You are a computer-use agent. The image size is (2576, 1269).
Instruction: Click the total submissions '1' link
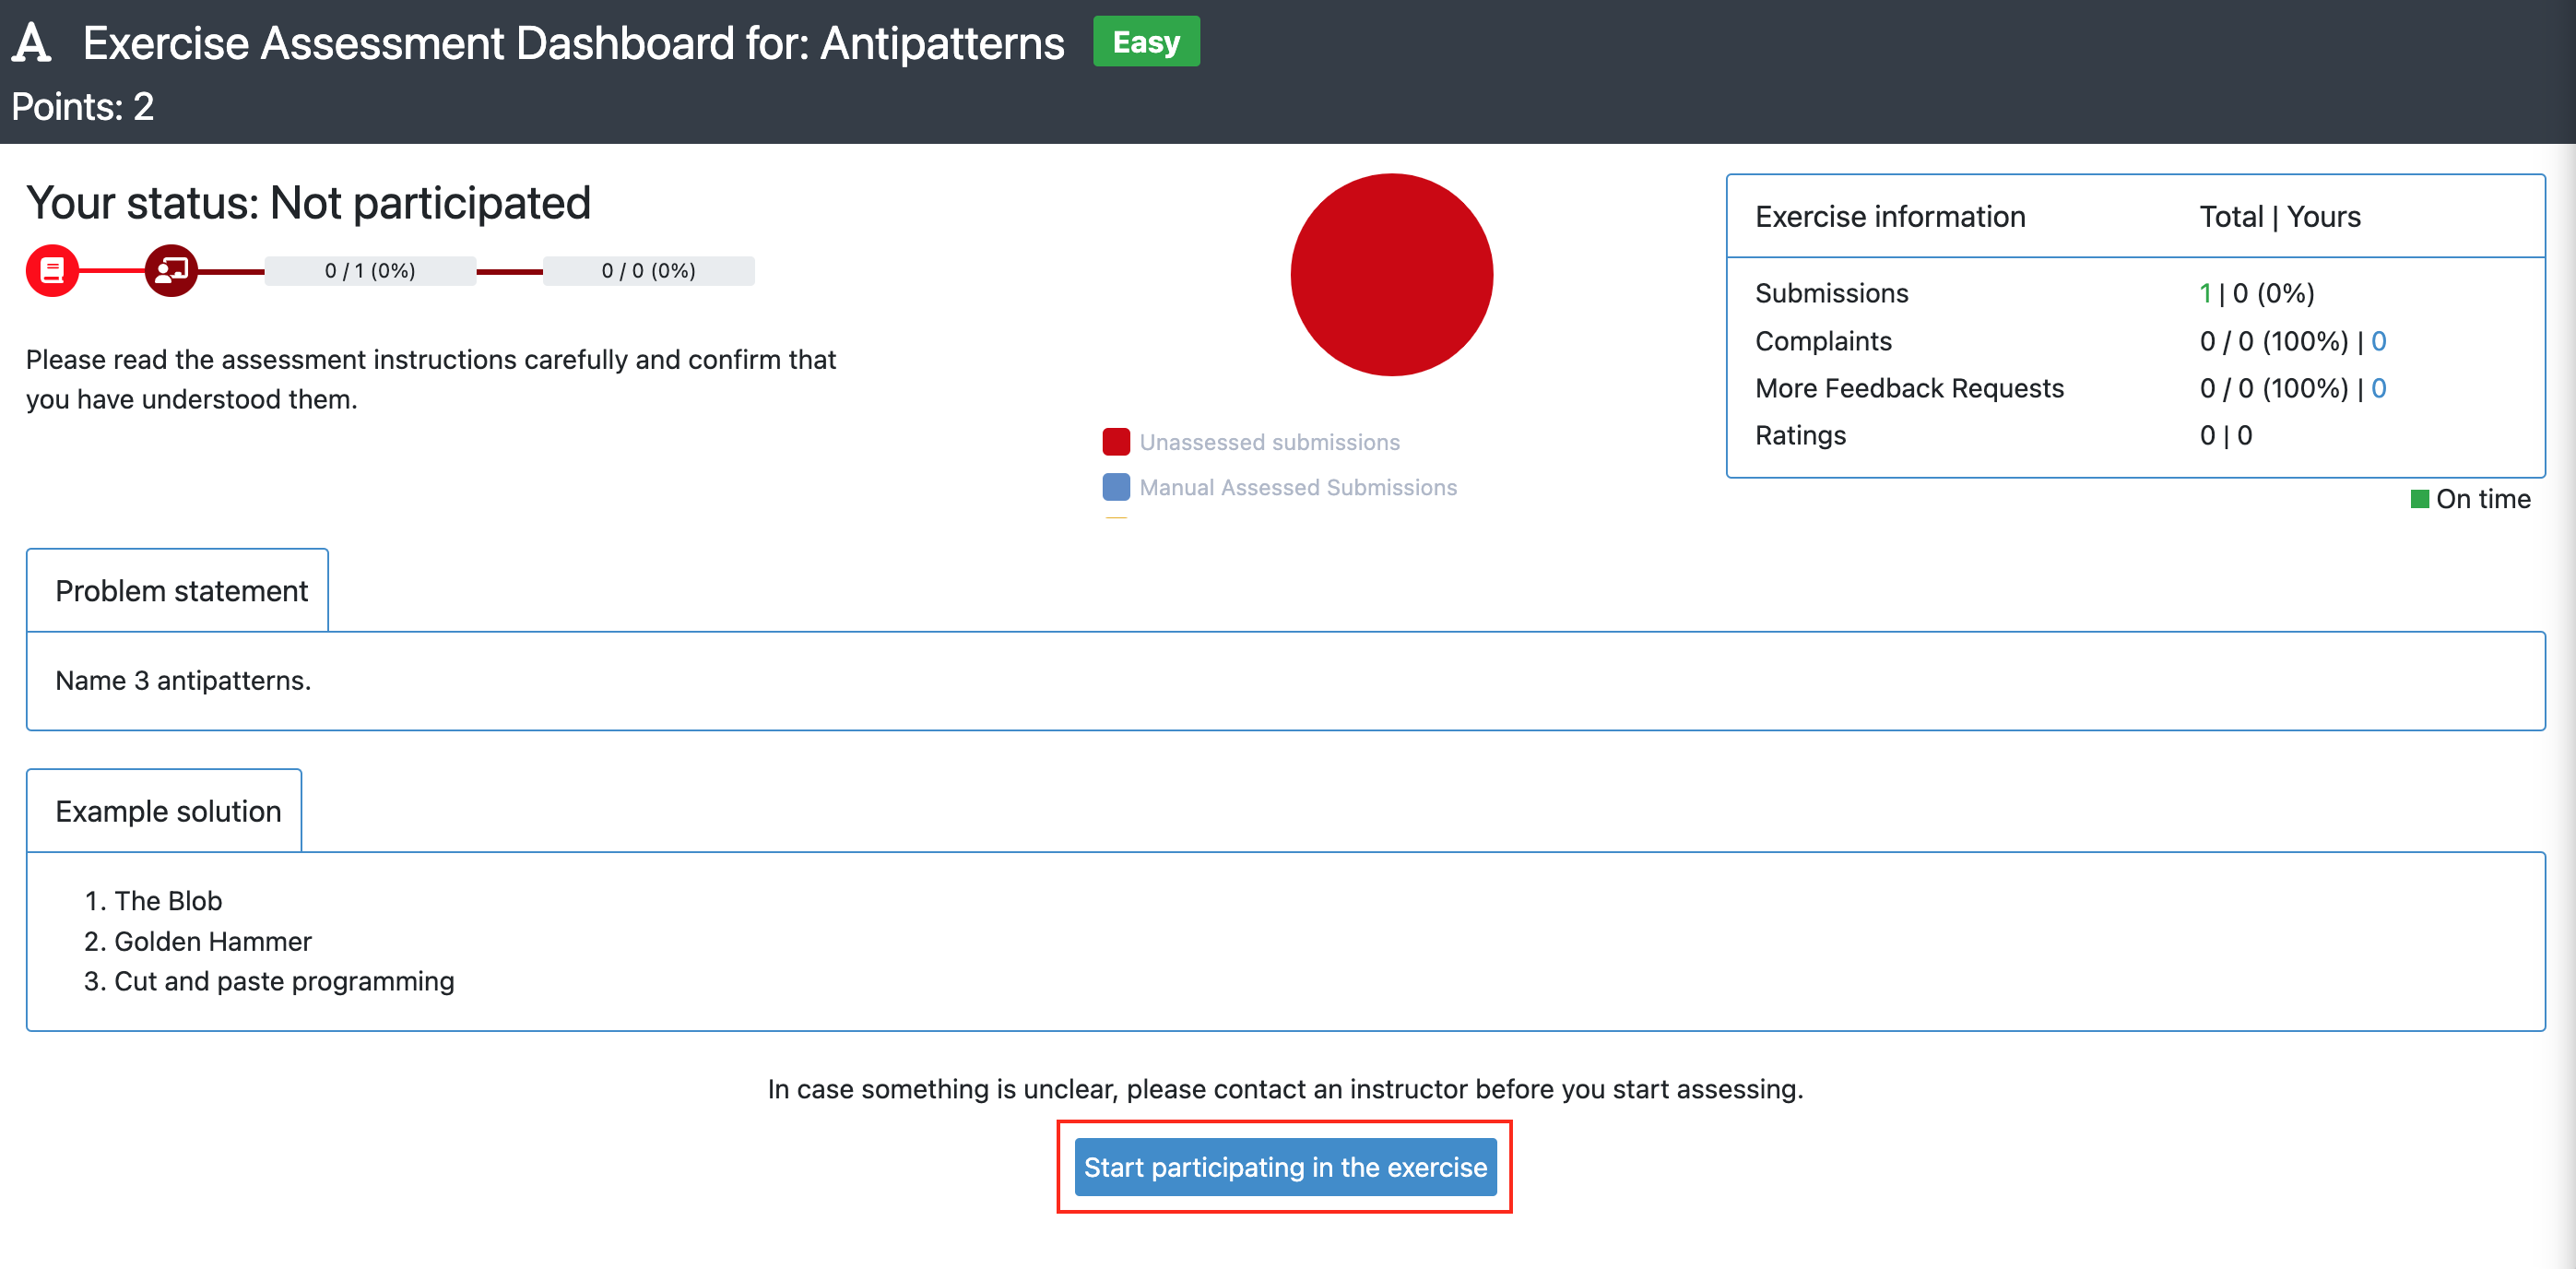(2200, 292)
